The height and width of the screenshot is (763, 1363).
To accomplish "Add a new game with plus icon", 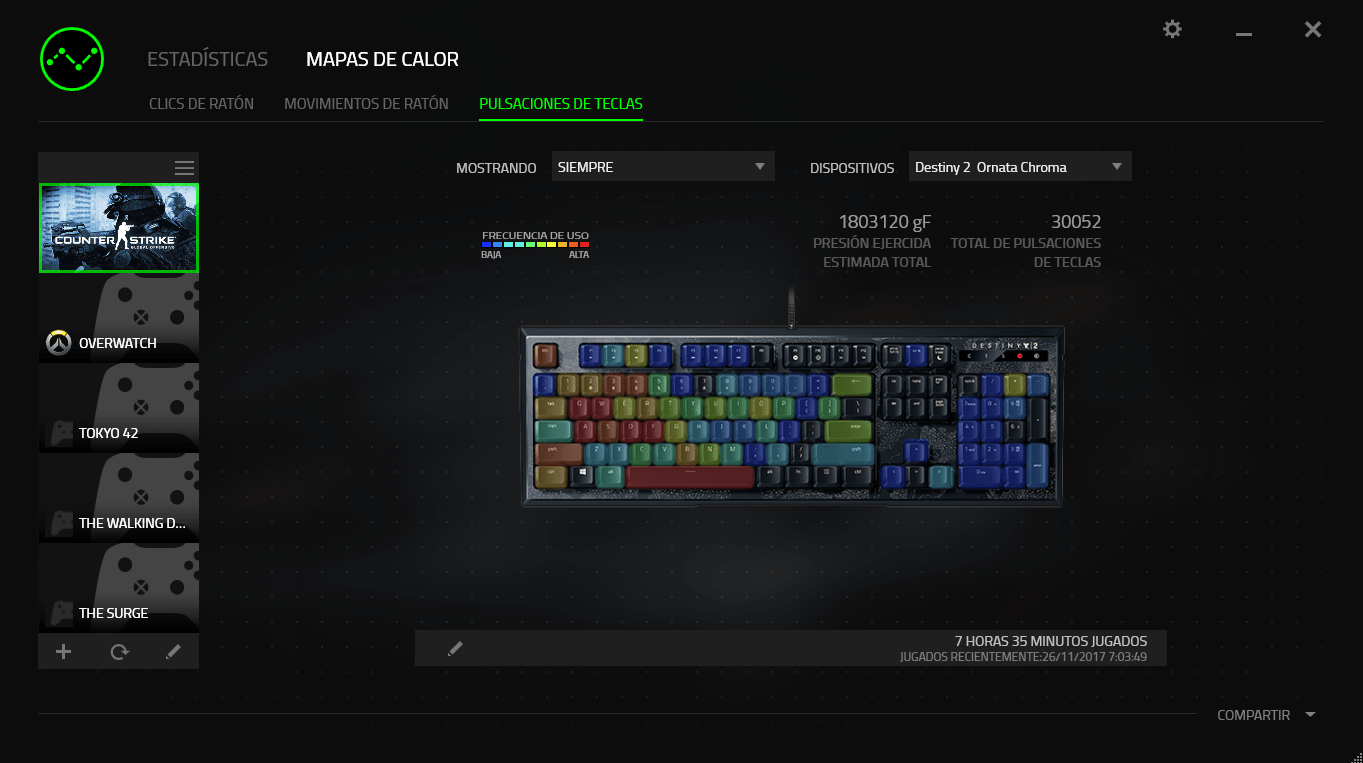I will click(x=63, y=652).
